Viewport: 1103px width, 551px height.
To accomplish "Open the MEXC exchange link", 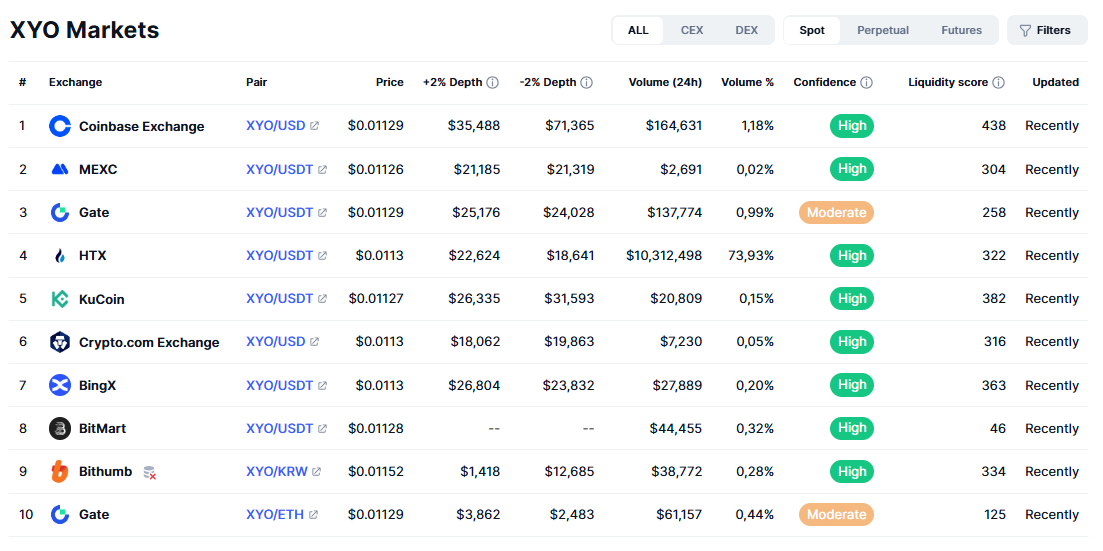I will coord(98,170).
